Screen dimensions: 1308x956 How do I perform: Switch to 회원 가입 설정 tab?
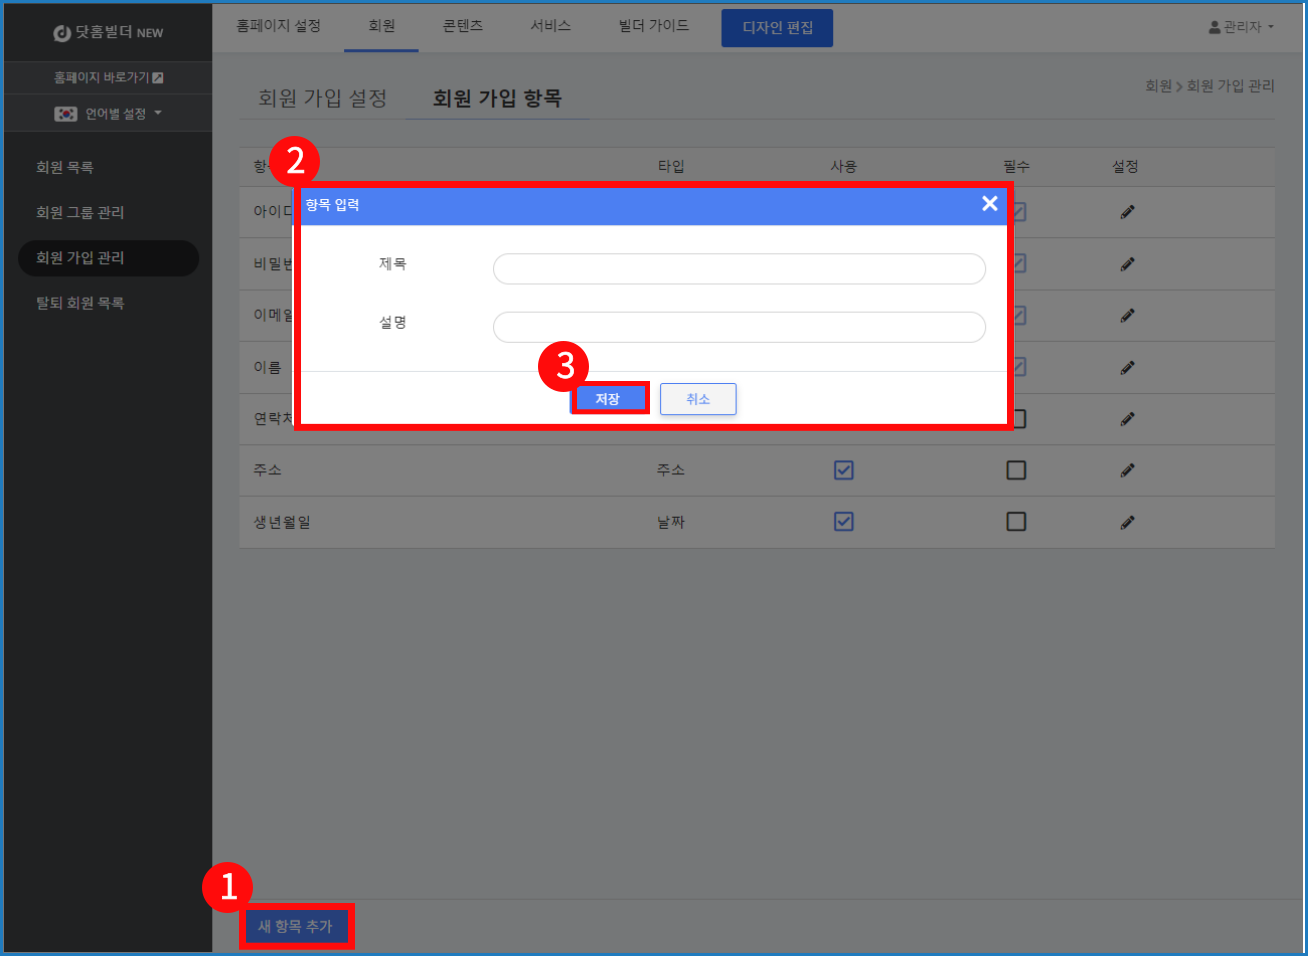point(322,98)
